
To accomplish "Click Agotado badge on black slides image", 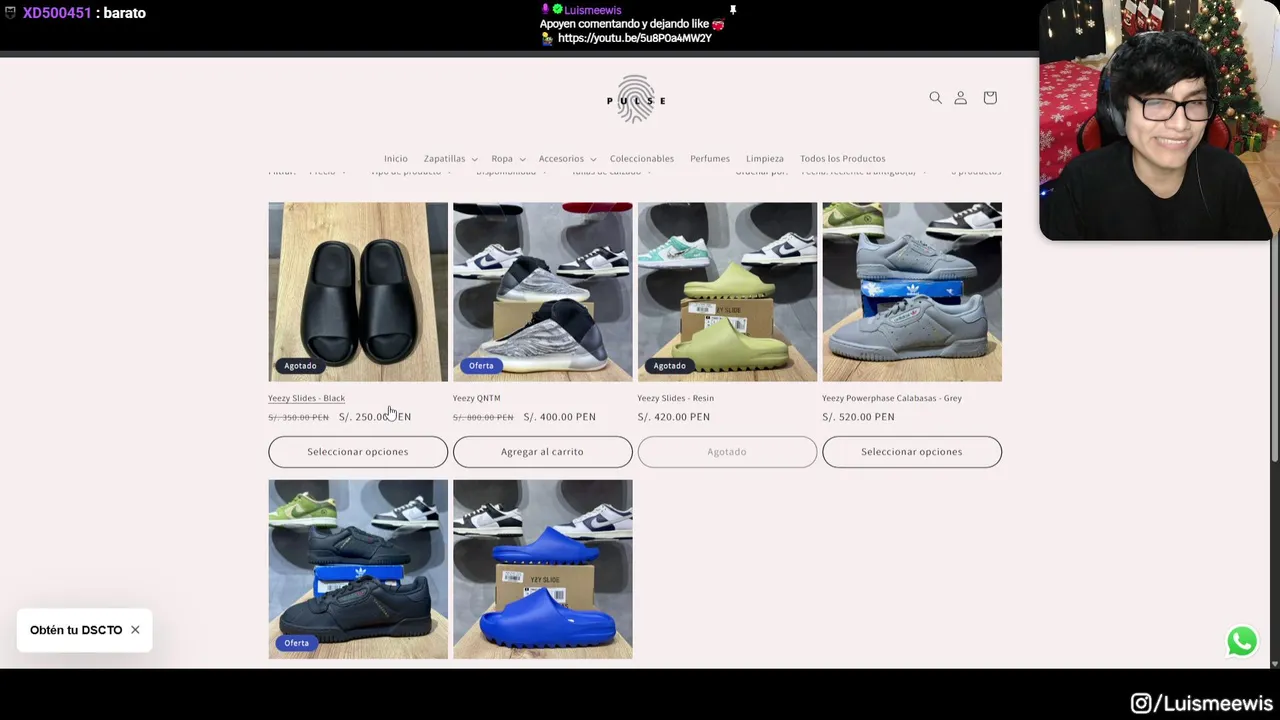I will point(300,366).
